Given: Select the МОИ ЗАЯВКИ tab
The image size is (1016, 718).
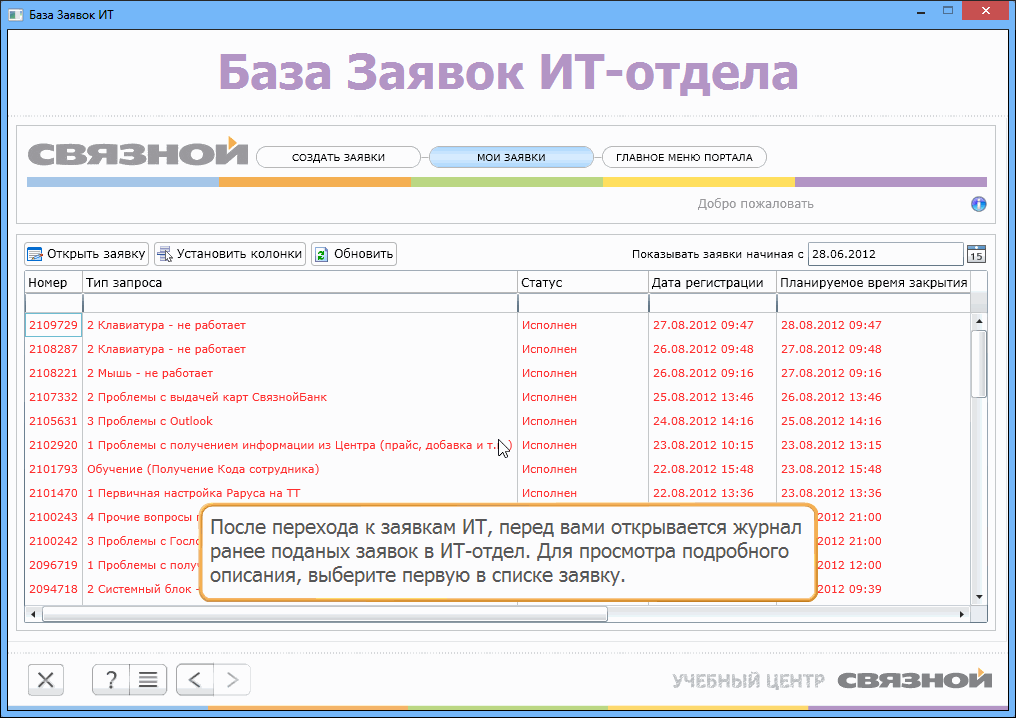Looking at the screenshot, I should pyautogui.click(x=511, y=157).
